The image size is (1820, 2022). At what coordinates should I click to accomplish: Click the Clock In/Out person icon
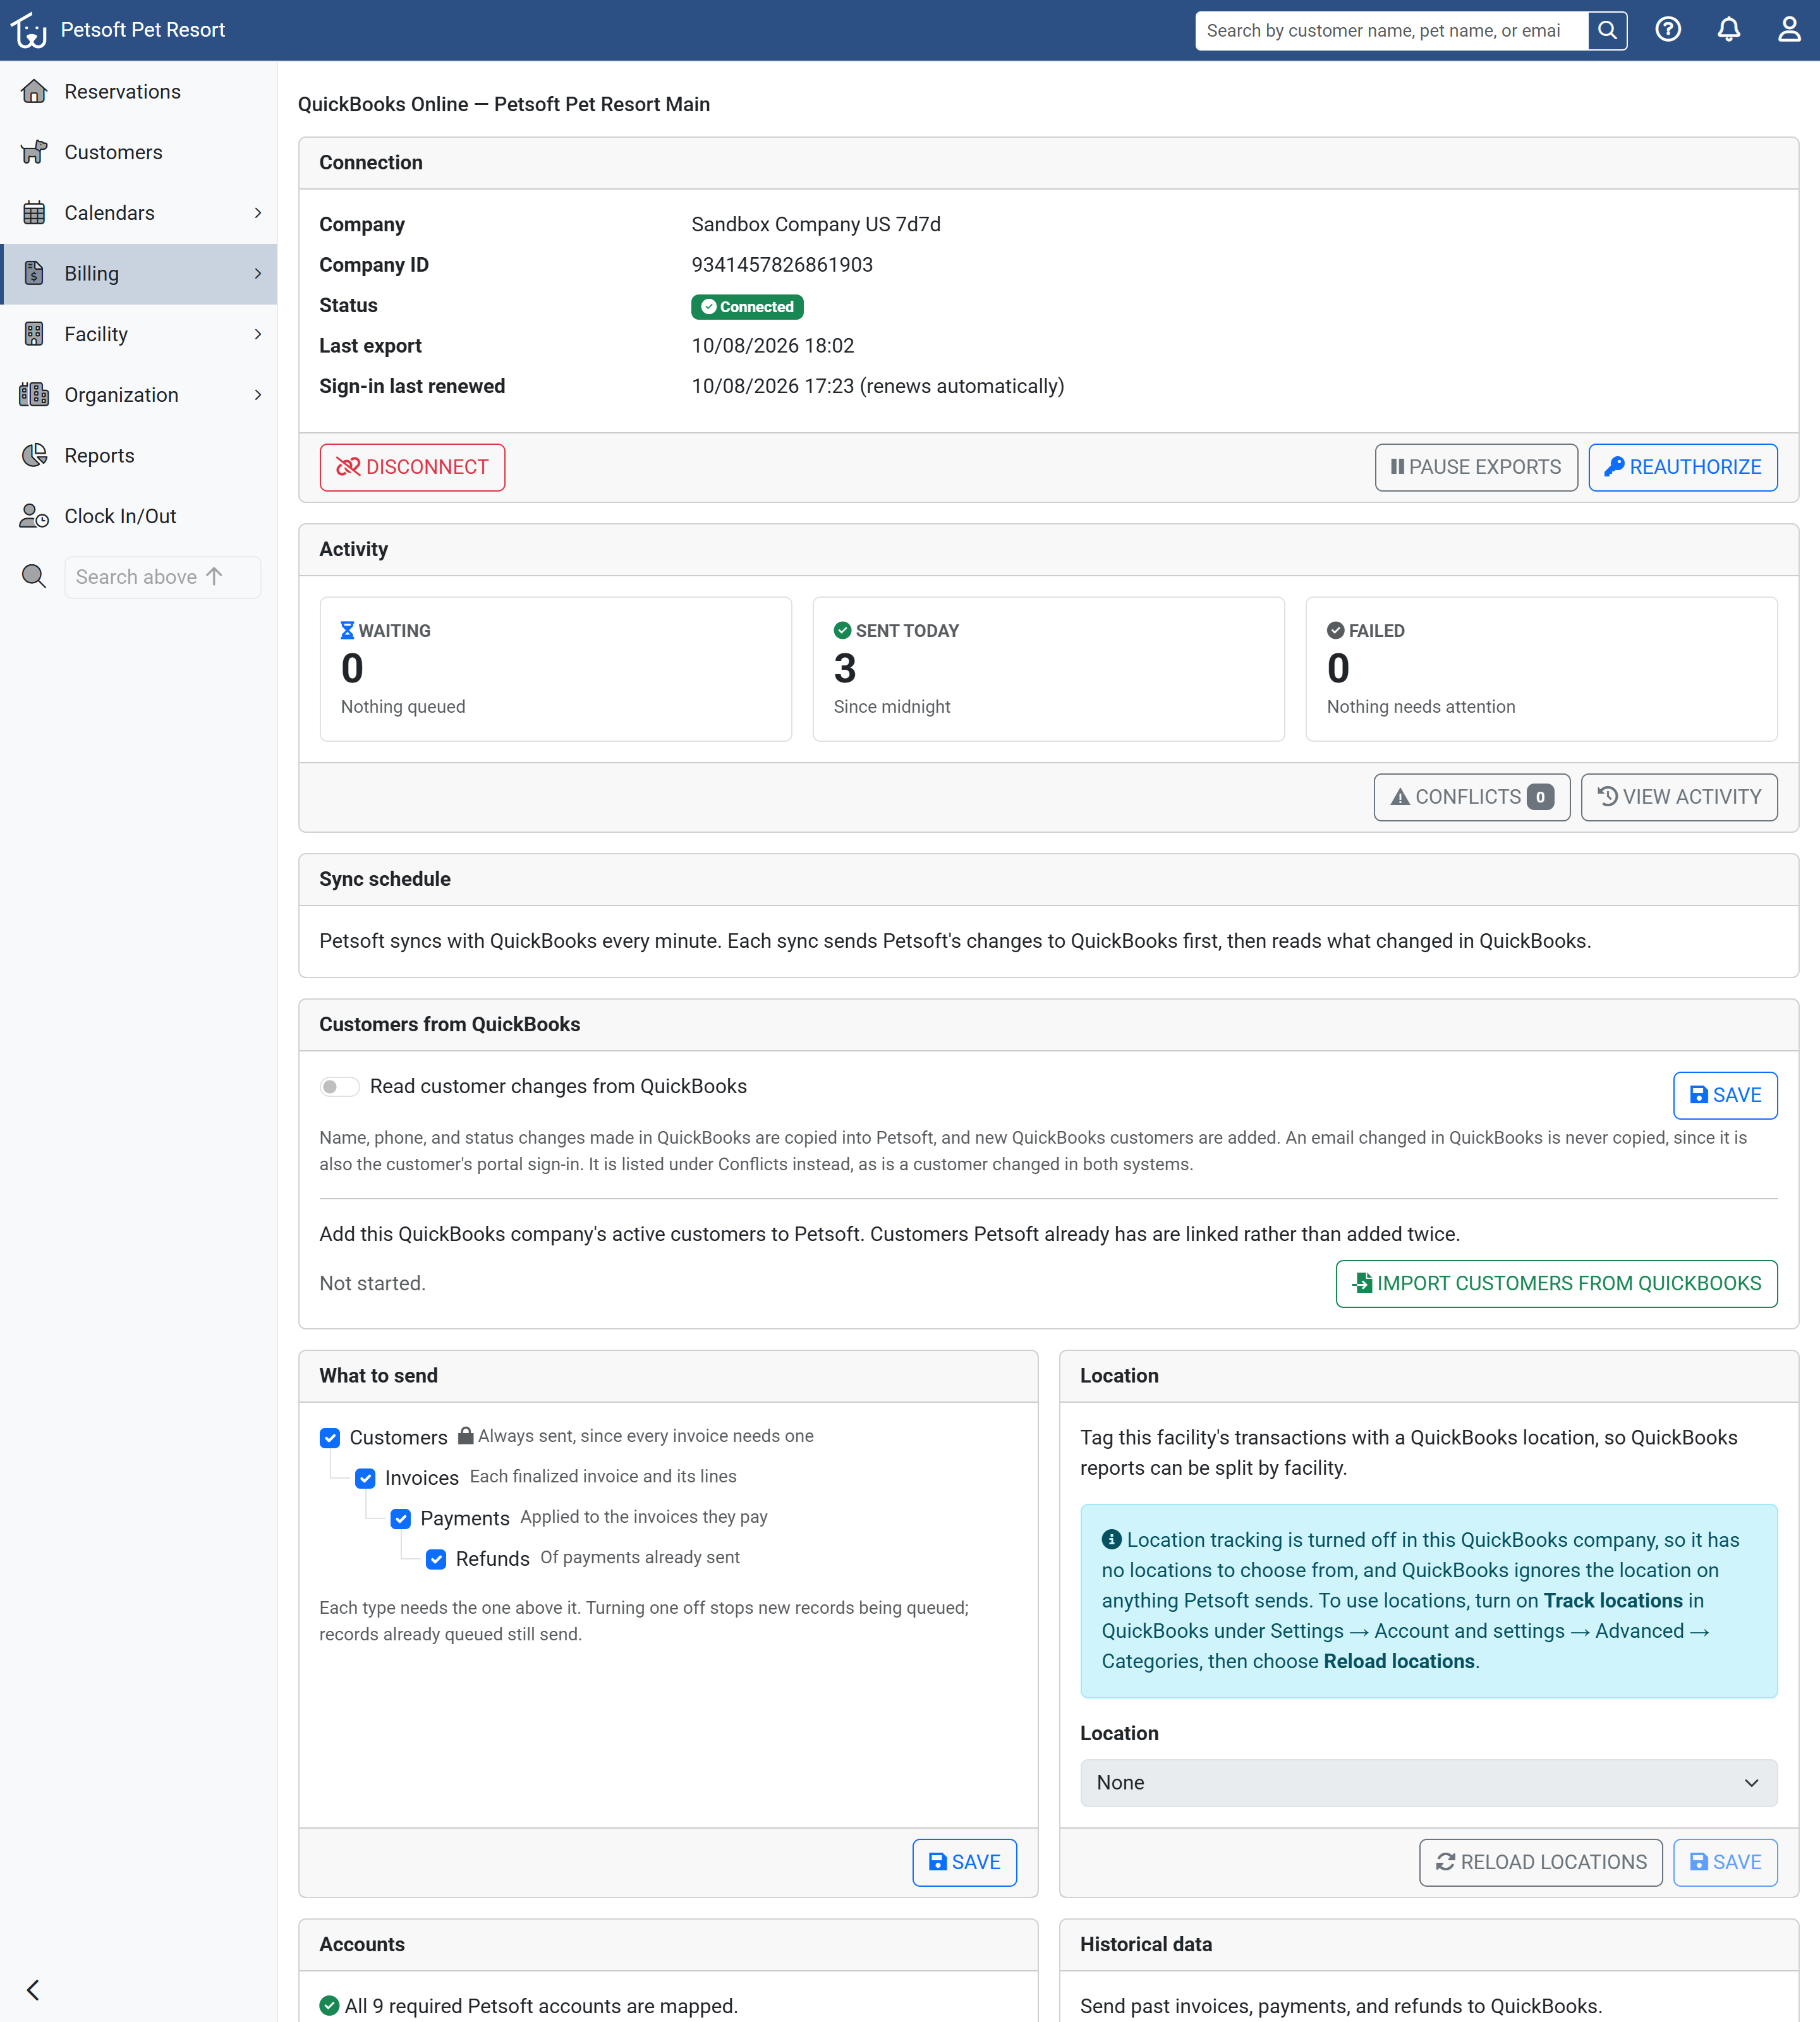click(x=34, y=516)
